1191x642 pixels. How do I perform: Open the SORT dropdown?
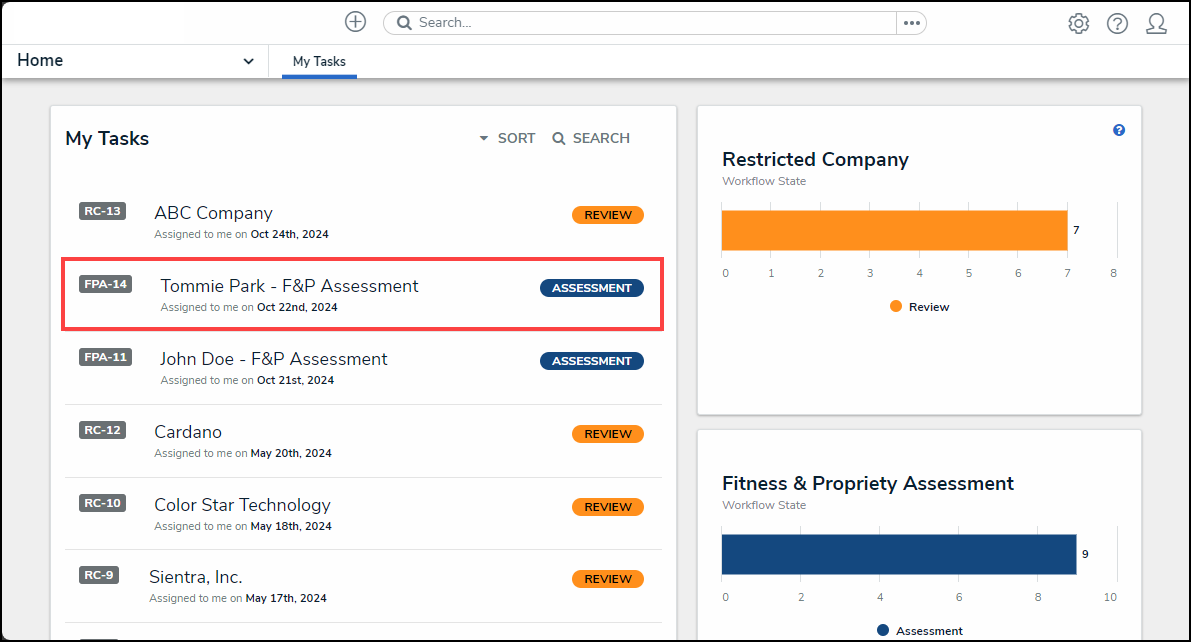pyautogui.click(x=507, y=139)
